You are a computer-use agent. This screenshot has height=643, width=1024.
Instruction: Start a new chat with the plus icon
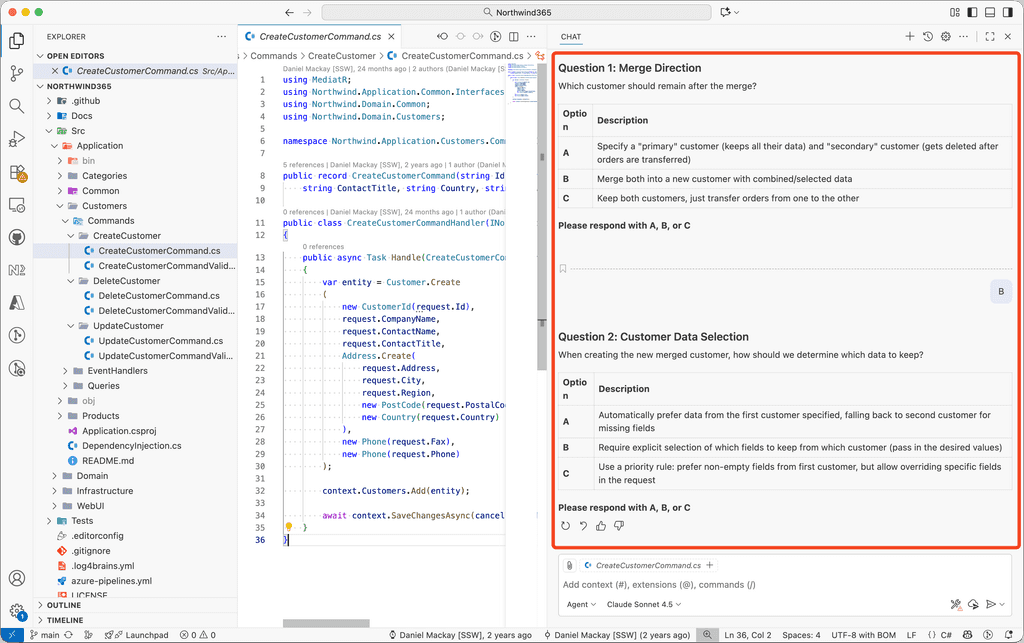click(910, 37)
